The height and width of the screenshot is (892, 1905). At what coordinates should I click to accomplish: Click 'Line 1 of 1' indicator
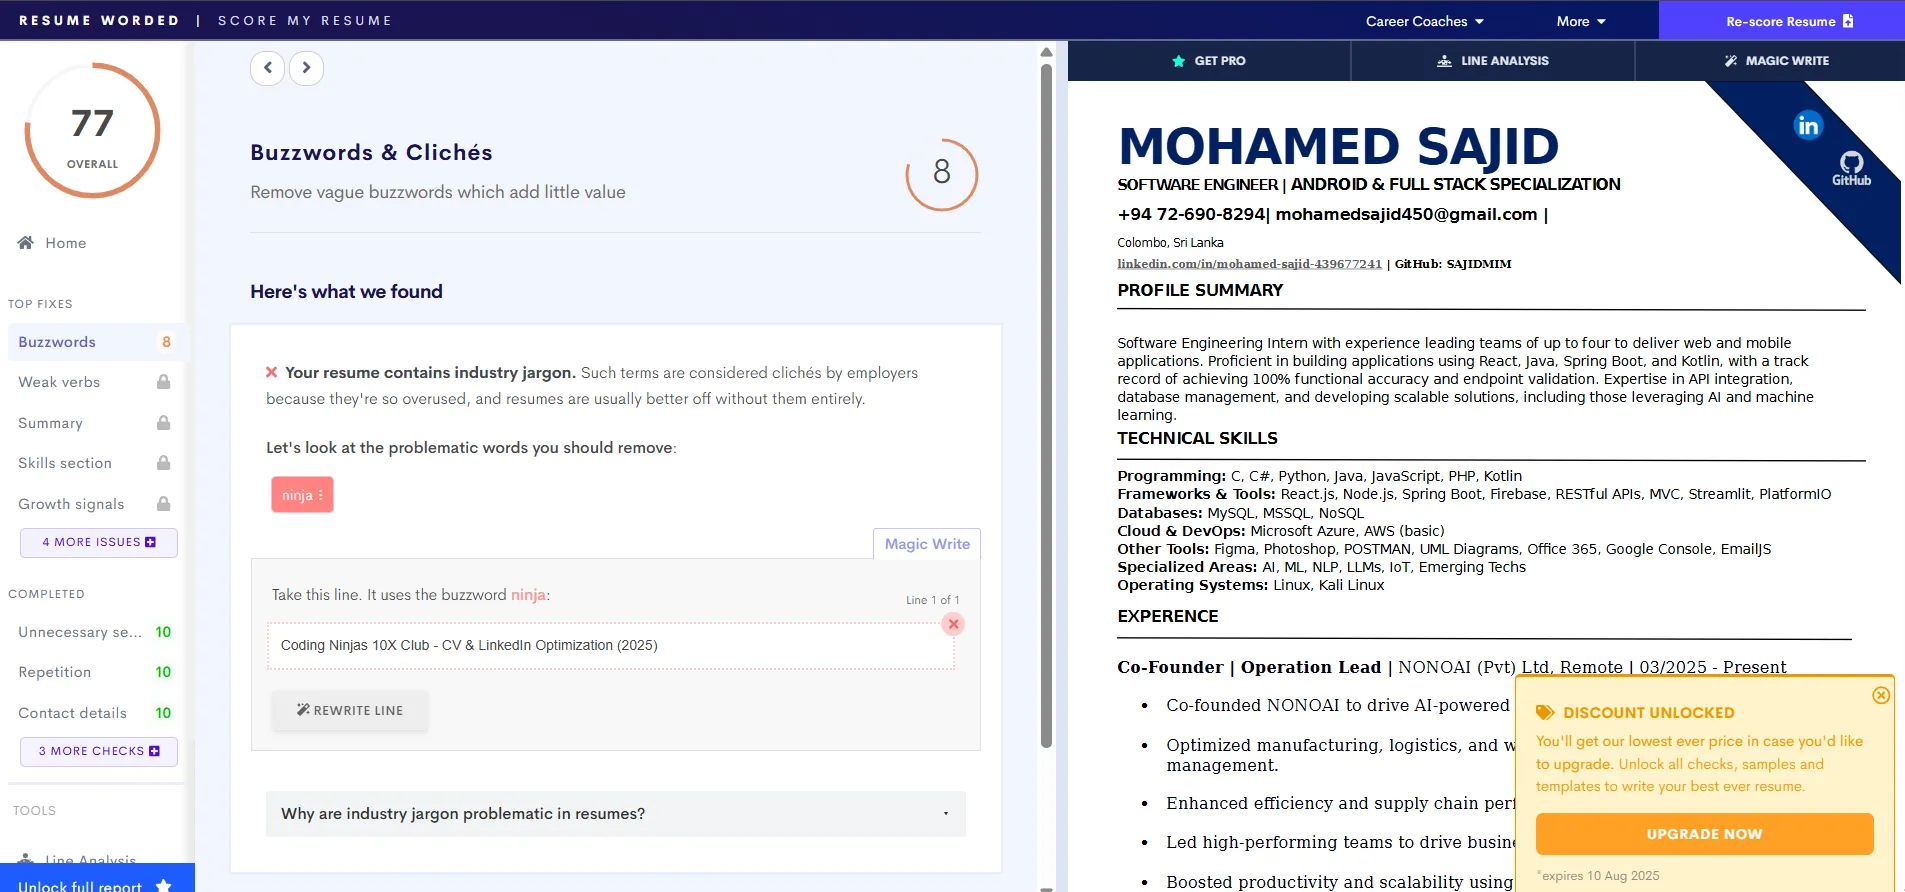932,600
